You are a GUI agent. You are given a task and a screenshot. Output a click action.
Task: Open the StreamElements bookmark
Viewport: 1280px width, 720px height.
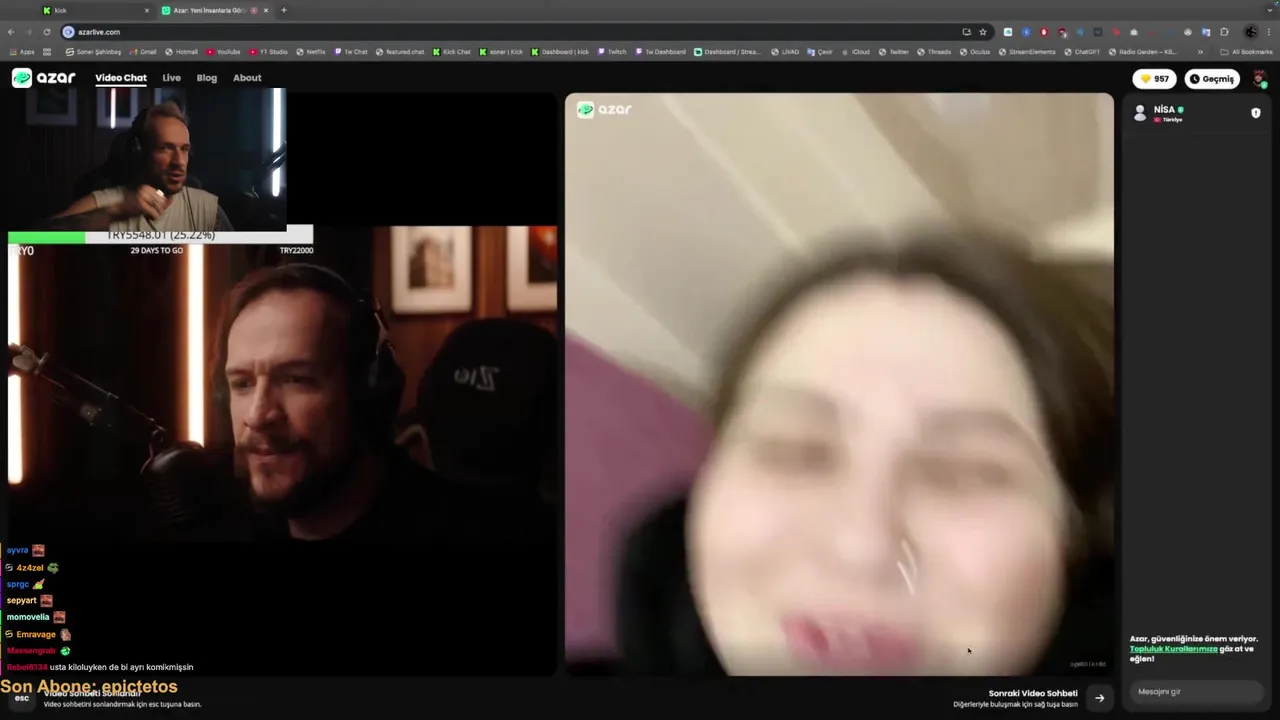[1027, 52]
